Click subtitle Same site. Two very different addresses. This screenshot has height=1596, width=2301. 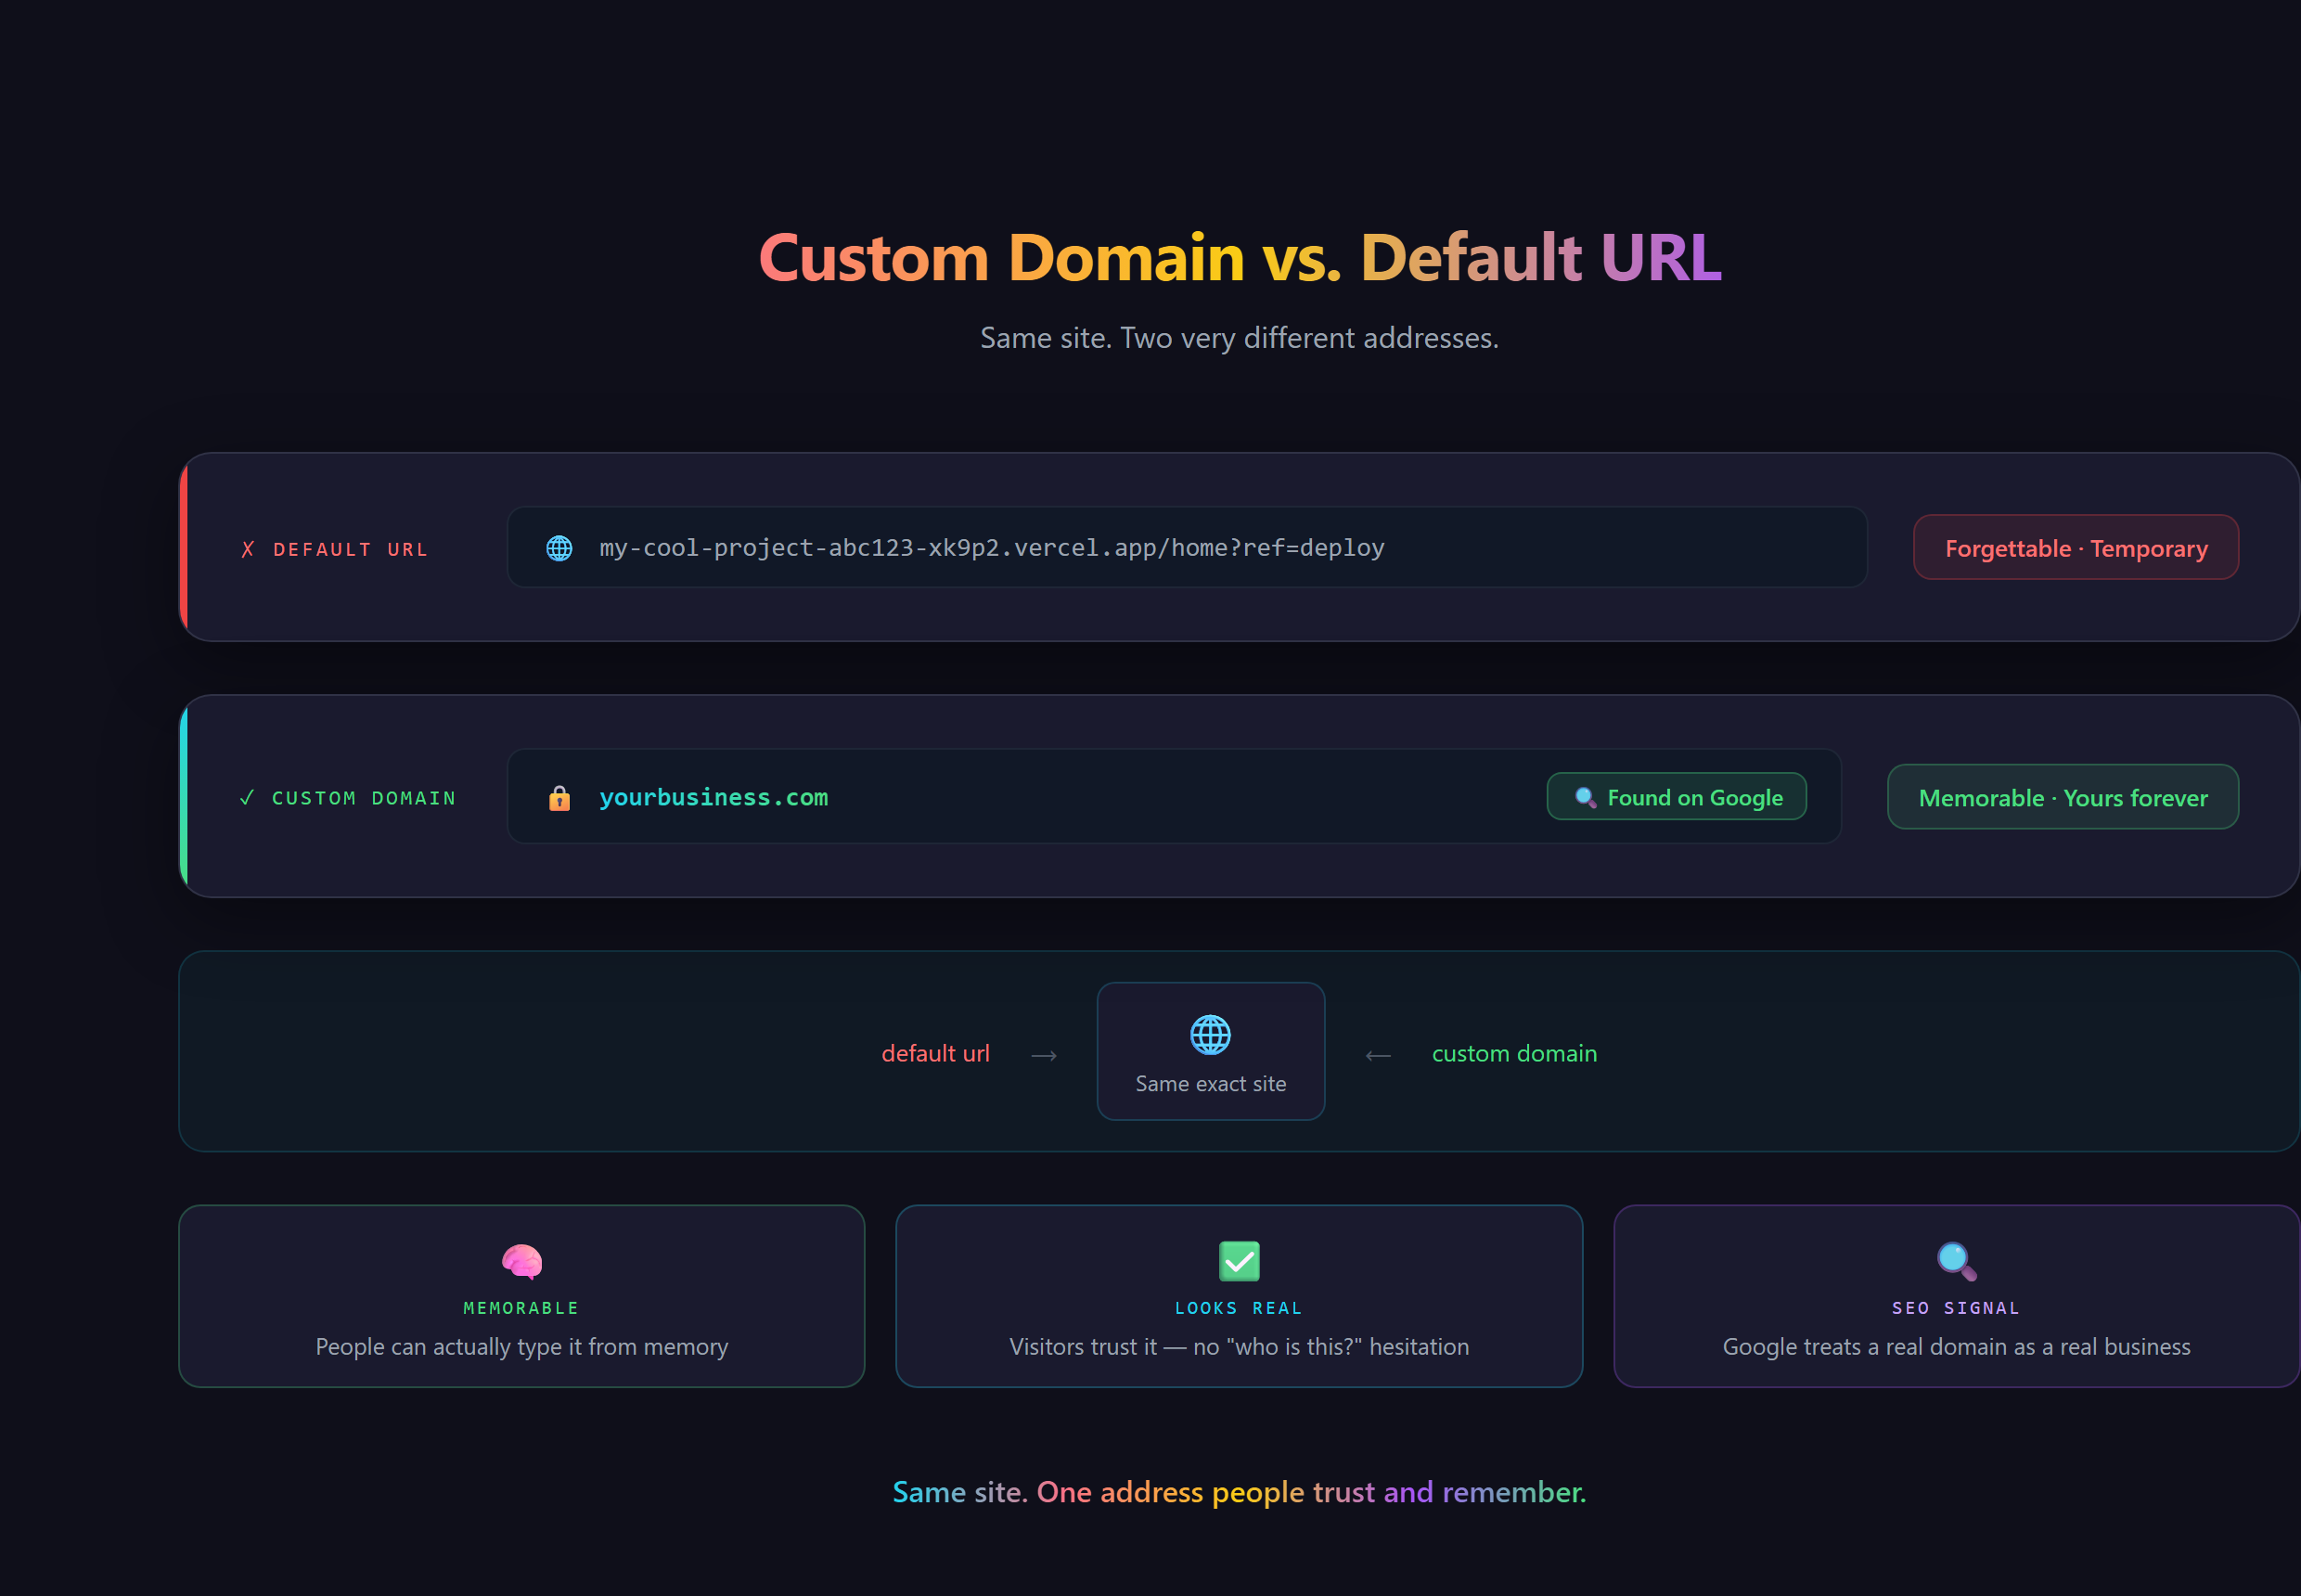1239,338
